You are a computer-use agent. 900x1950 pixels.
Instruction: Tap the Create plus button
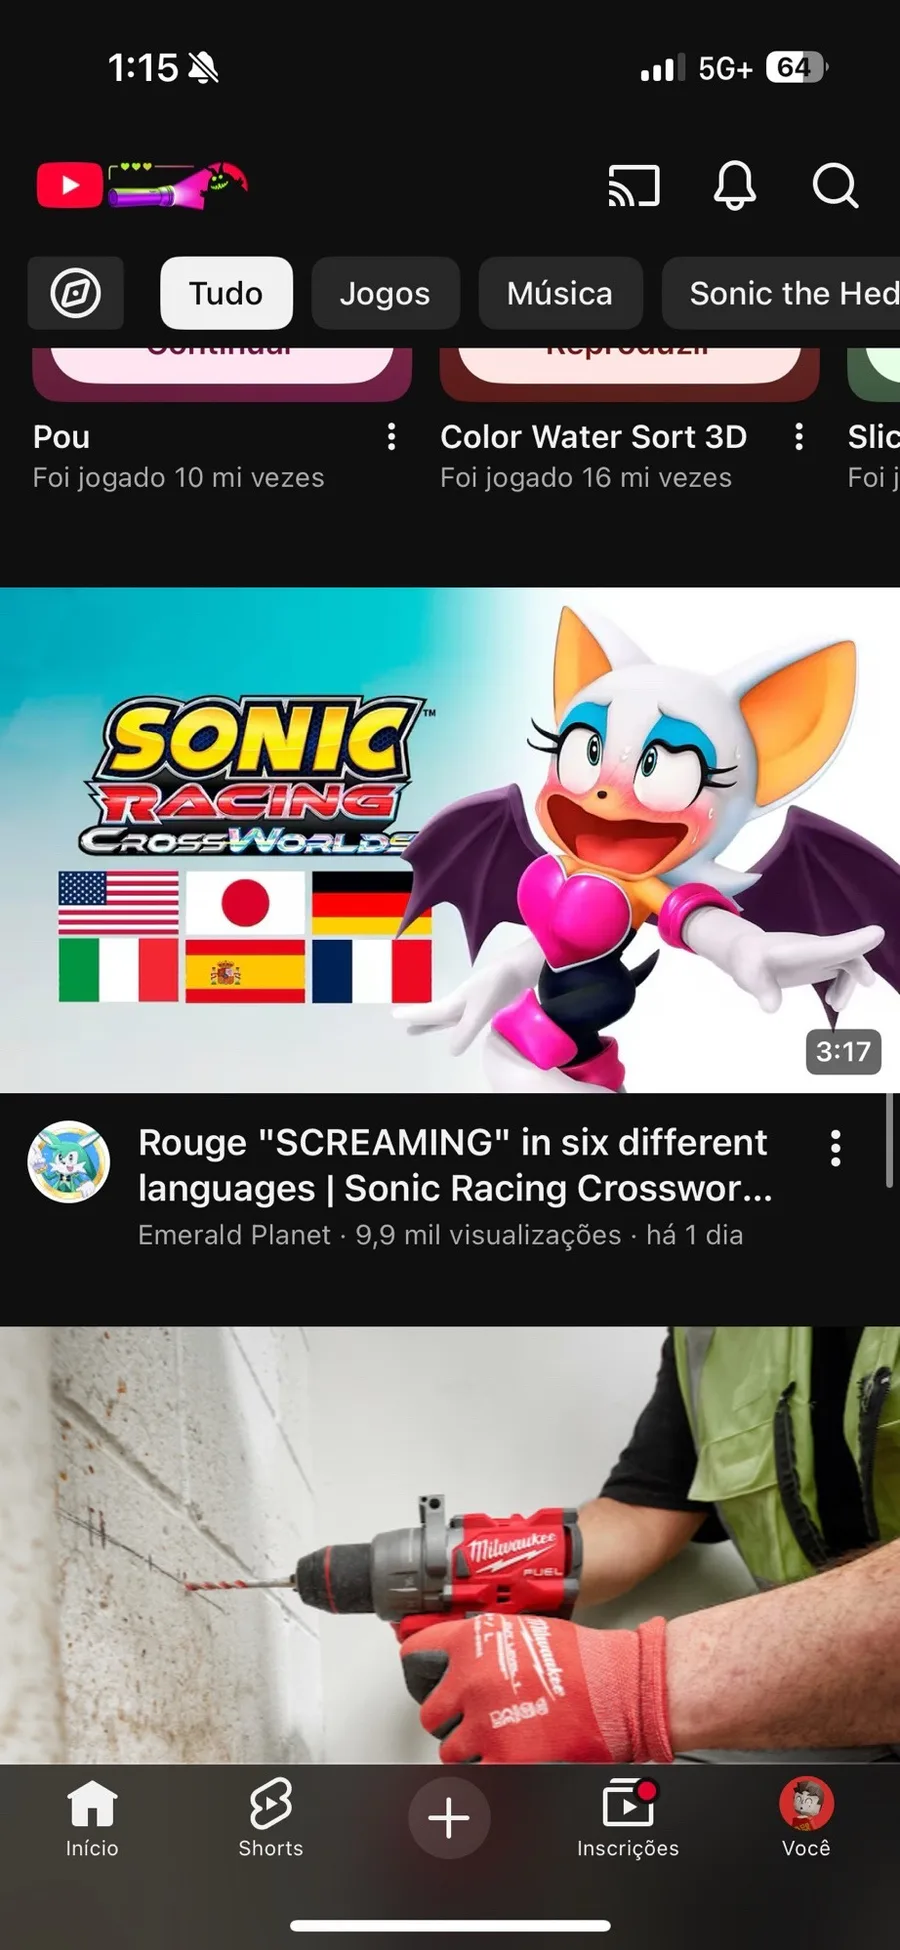click(x=449, y=1817)
